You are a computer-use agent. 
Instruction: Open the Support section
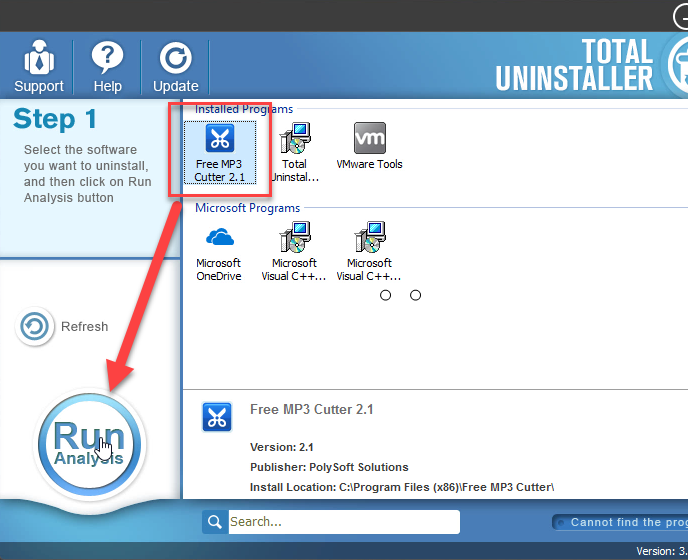(x=39, y=67)
